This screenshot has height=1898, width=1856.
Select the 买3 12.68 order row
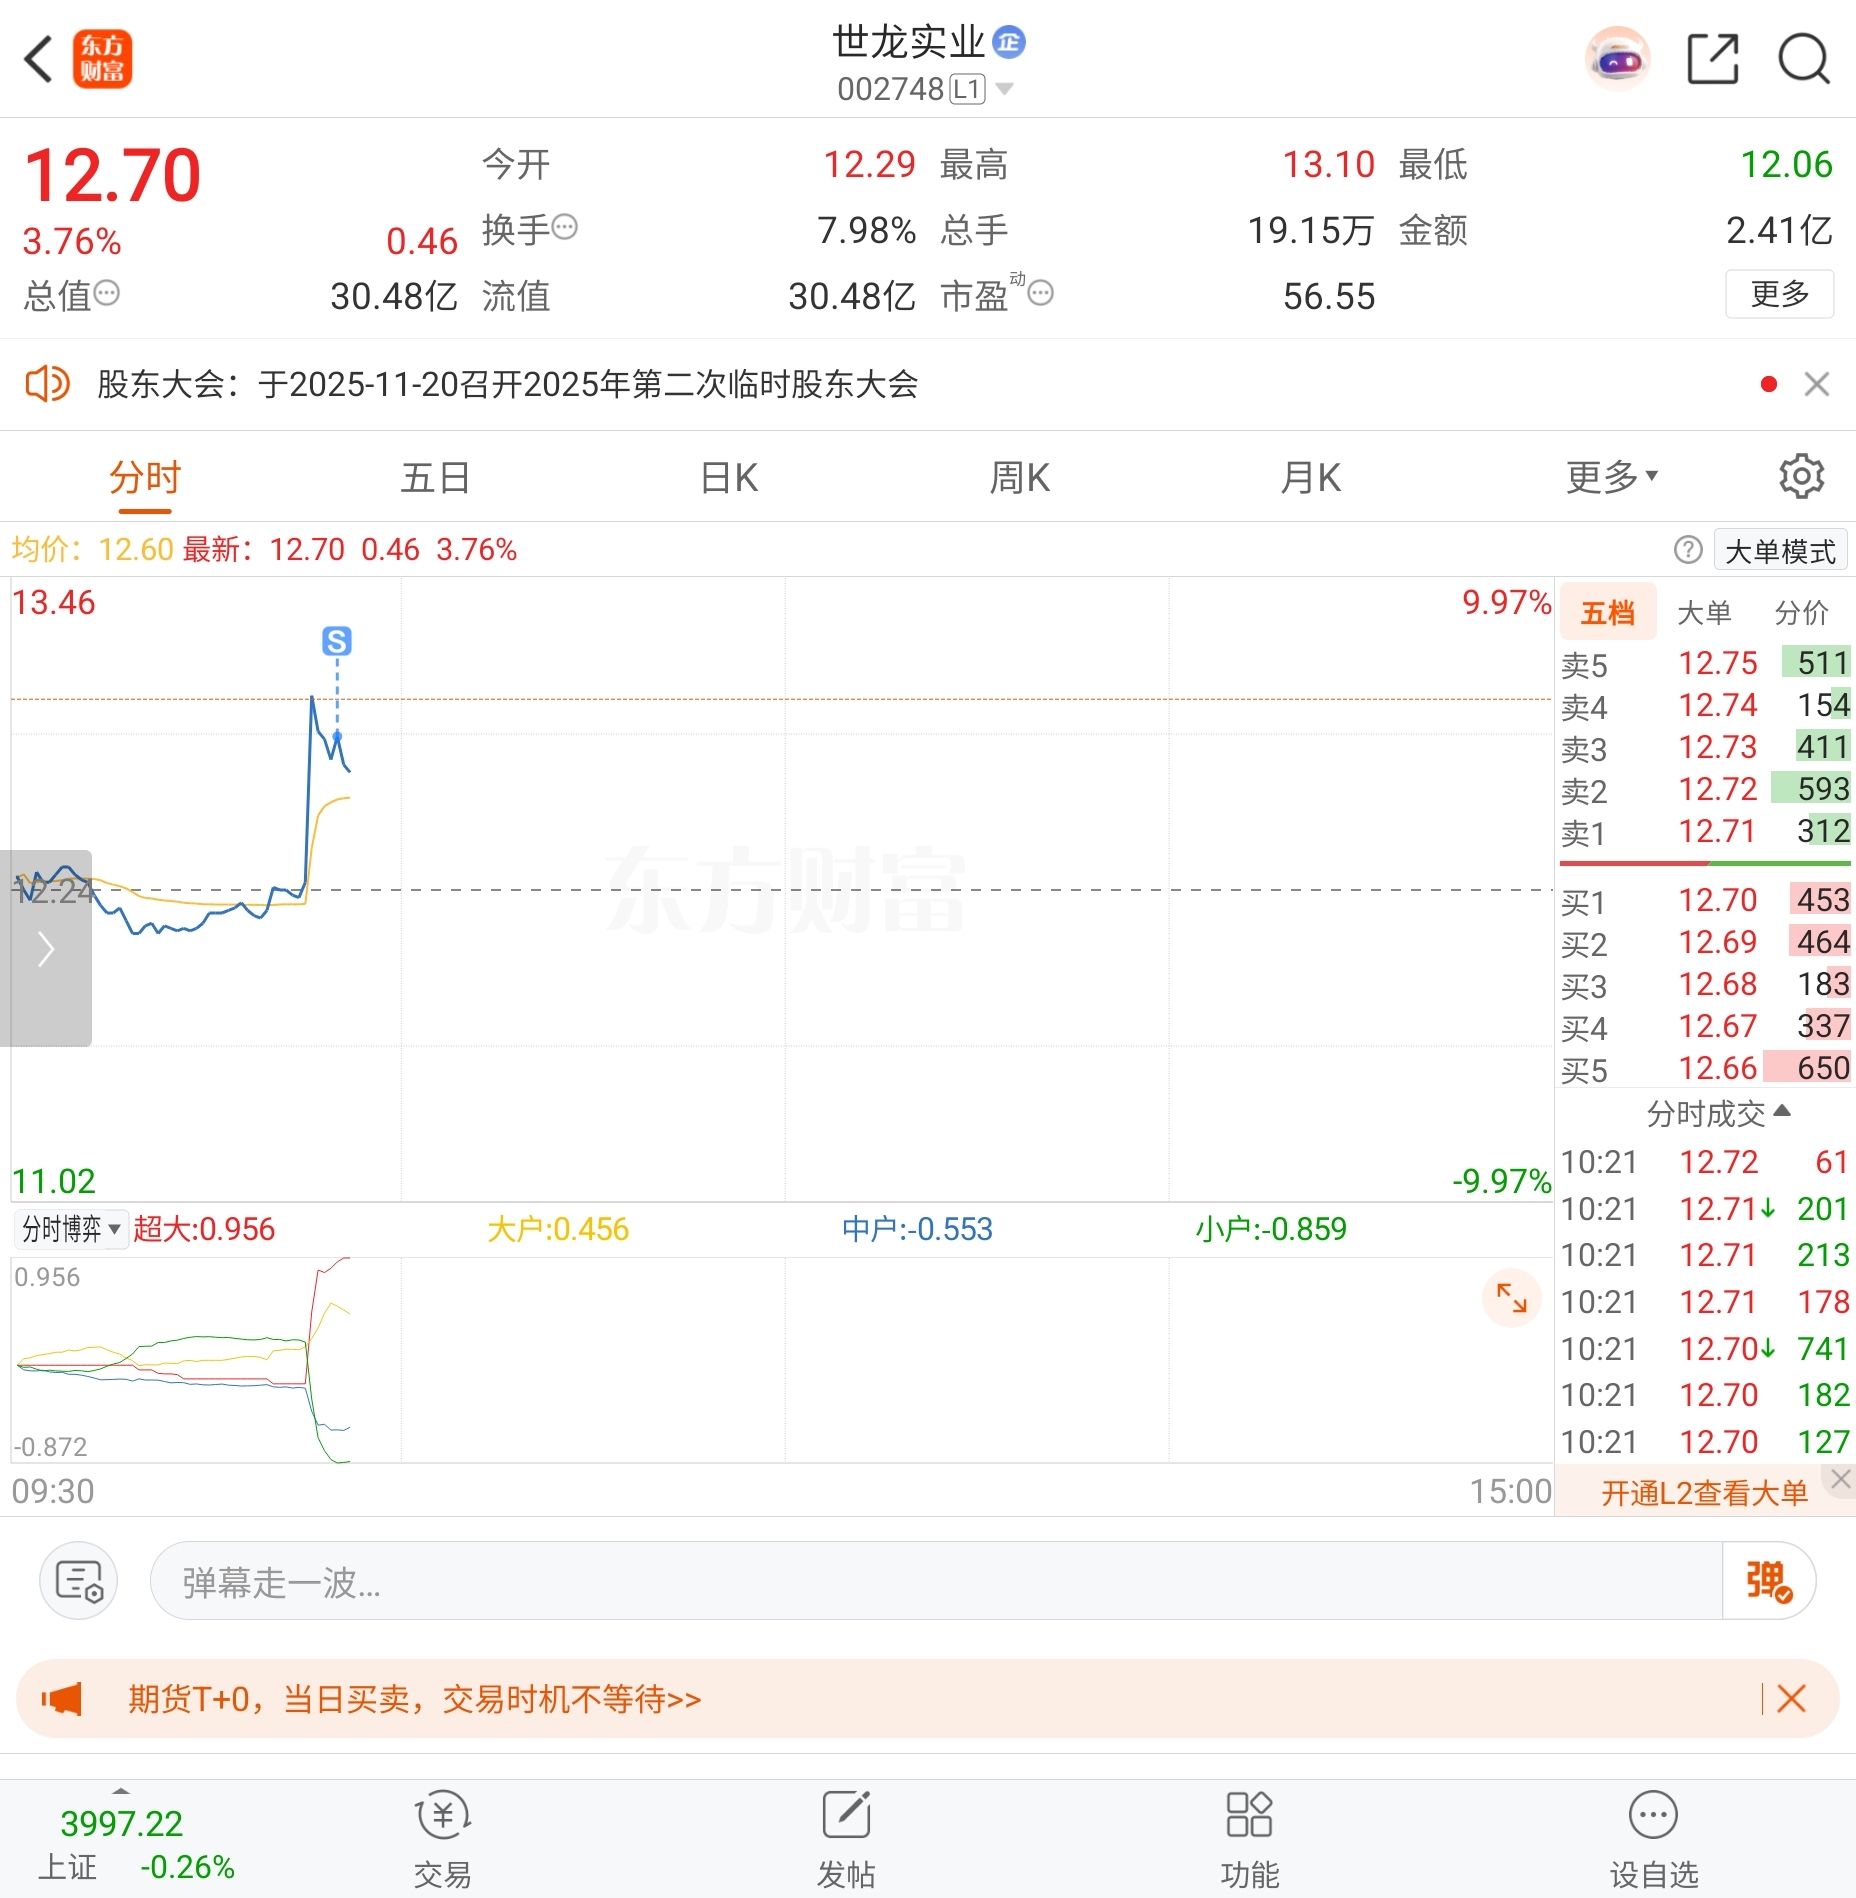pyautogui.click(x=1706, y=984)
